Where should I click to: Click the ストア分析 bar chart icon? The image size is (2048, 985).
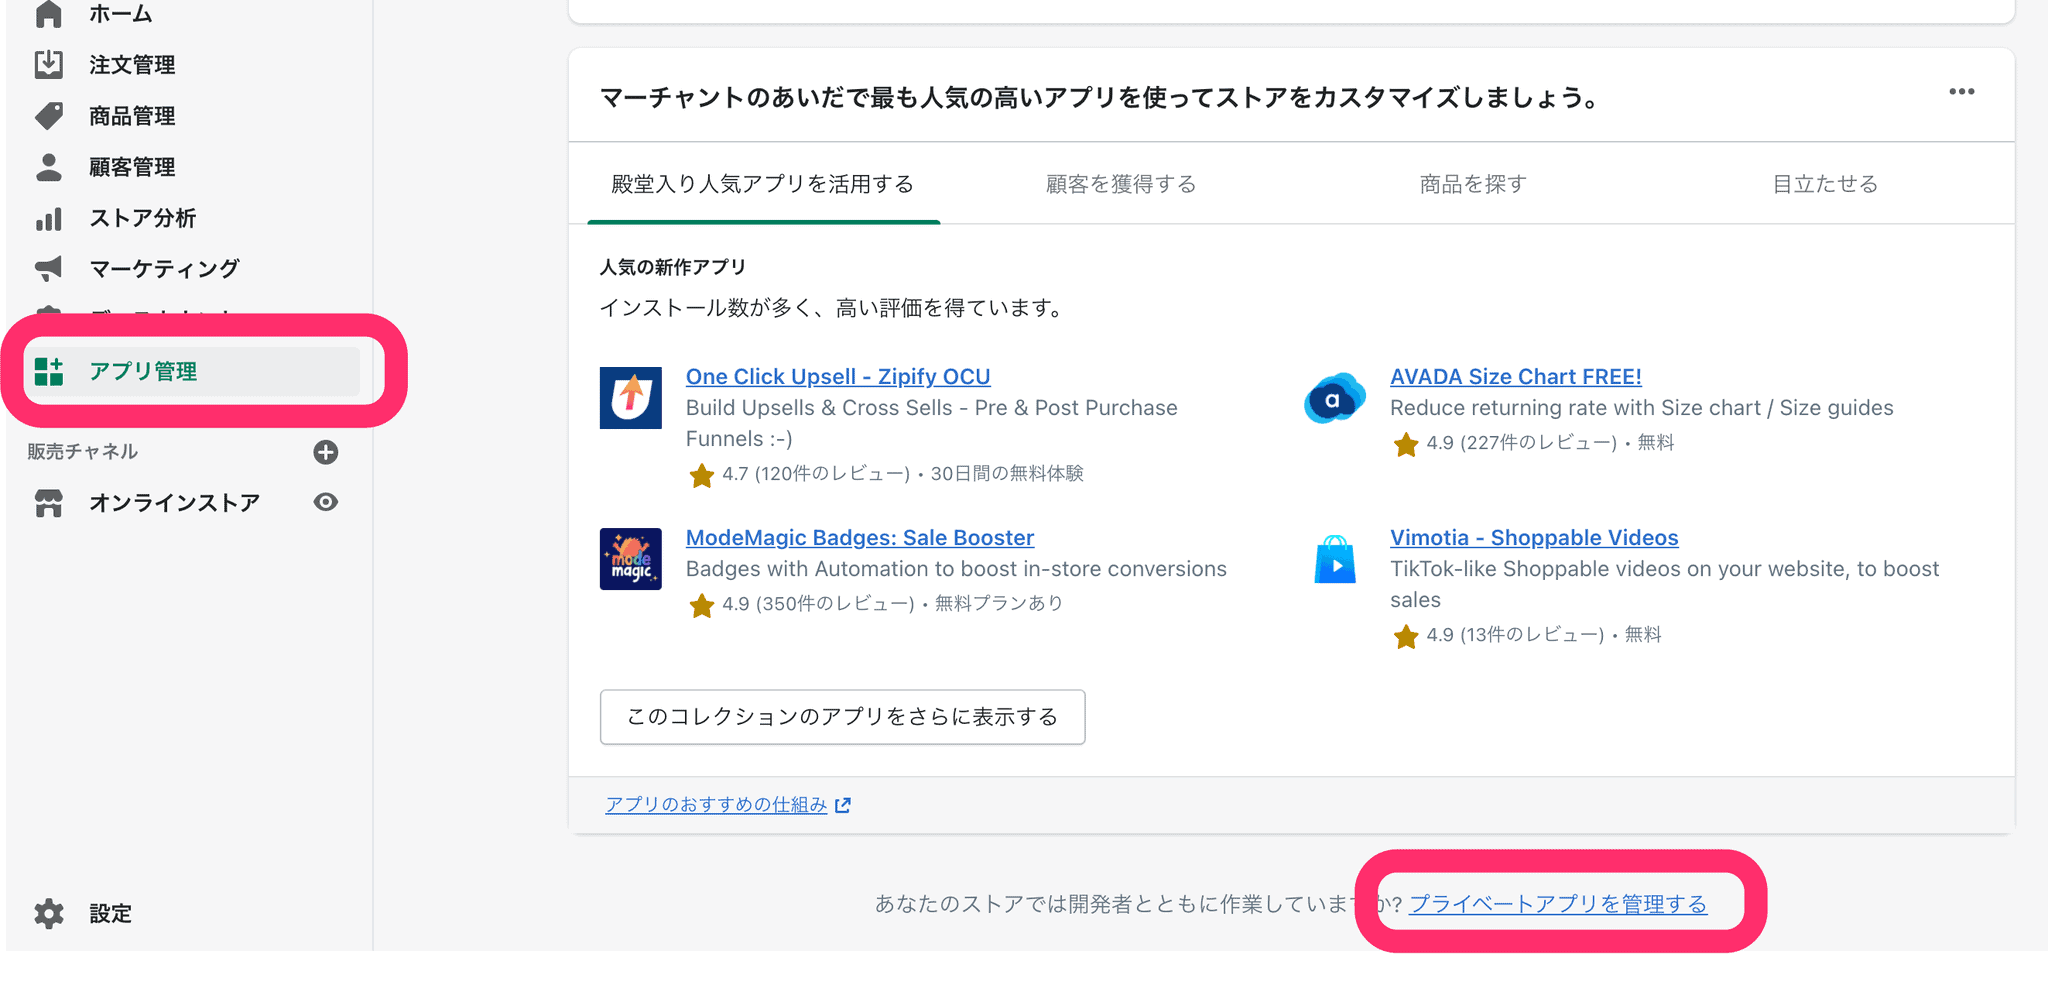click(48, 218)
